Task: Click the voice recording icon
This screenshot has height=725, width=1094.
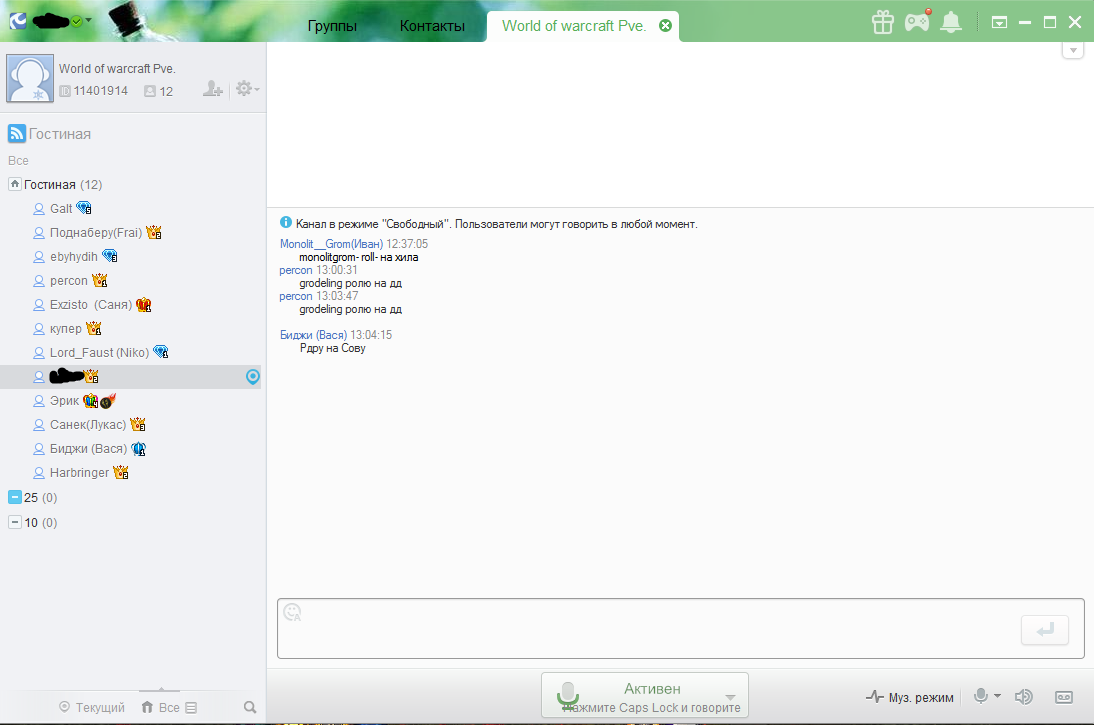Action: (1064, 697)
